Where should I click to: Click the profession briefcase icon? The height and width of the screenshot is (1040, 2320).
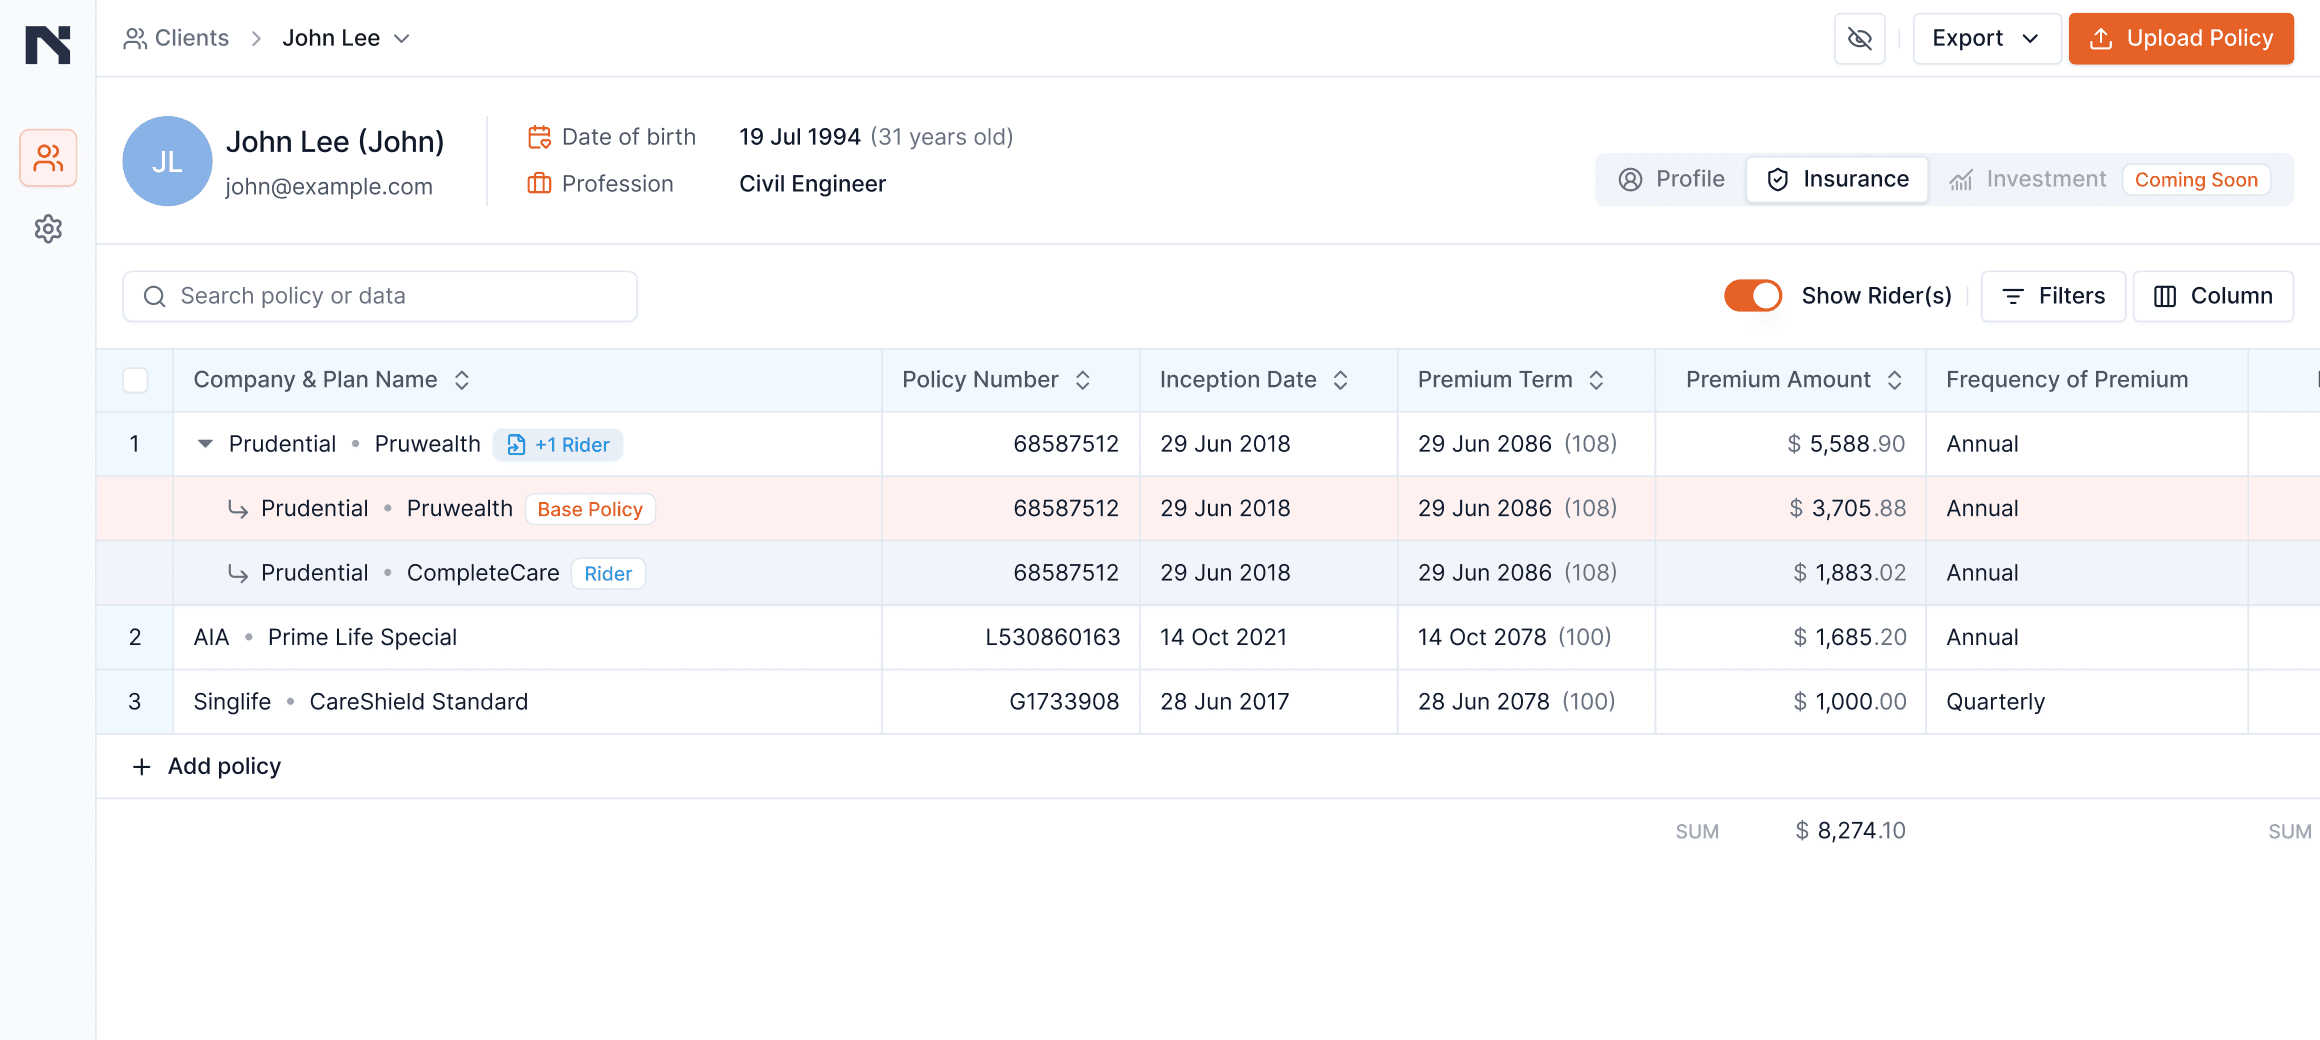(x=539, y=183)
